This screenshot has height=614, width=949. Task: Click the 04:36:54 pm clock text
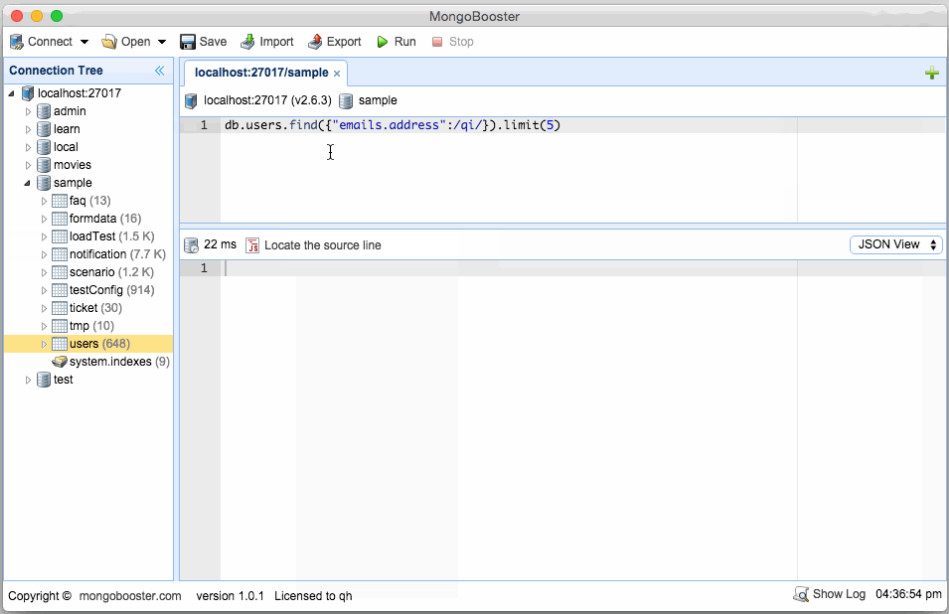coord(908,594)
